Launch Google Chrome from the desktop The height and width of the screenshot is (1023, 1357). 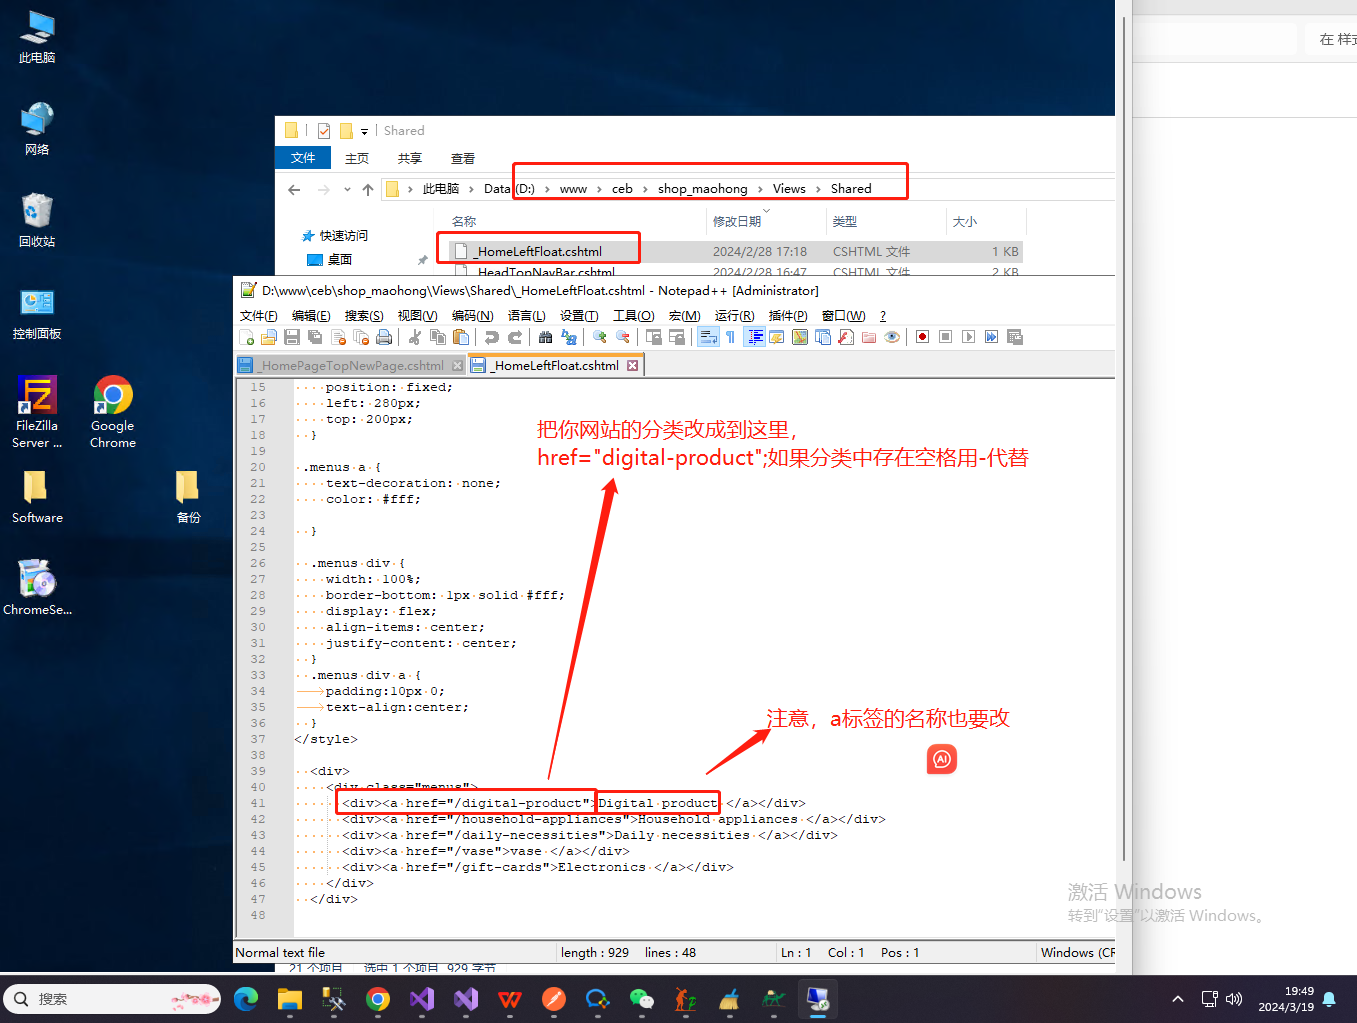click(113, 411)
